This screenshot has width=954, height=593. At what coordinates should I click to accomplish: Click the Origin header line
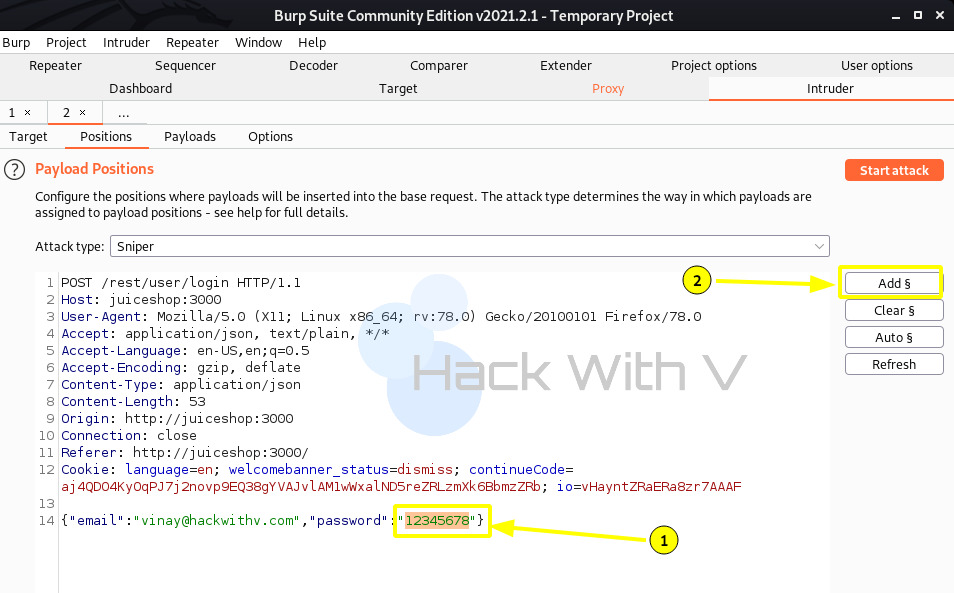(x=177, y=419)
